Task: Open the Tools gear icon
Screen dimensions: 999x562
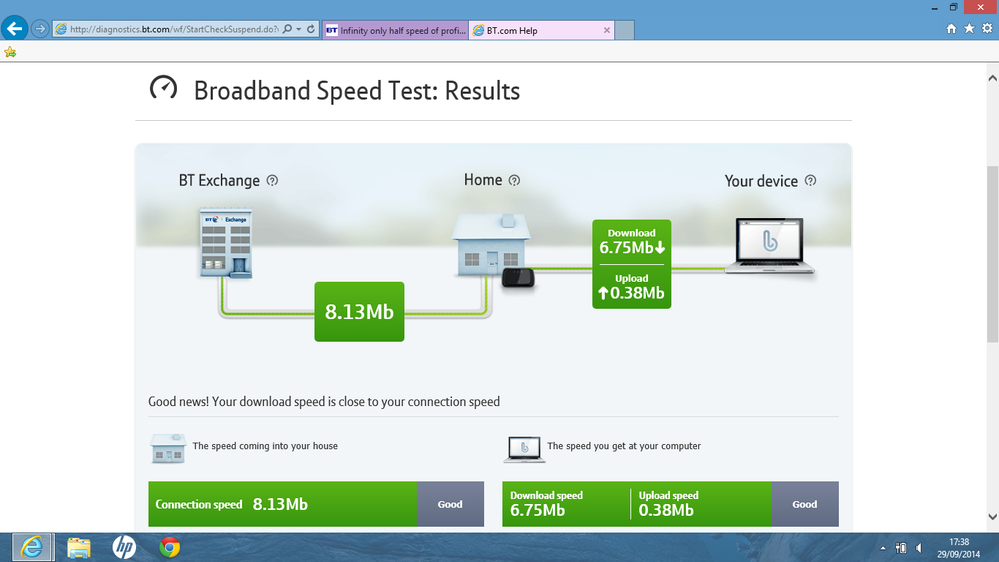Action: 987,29
